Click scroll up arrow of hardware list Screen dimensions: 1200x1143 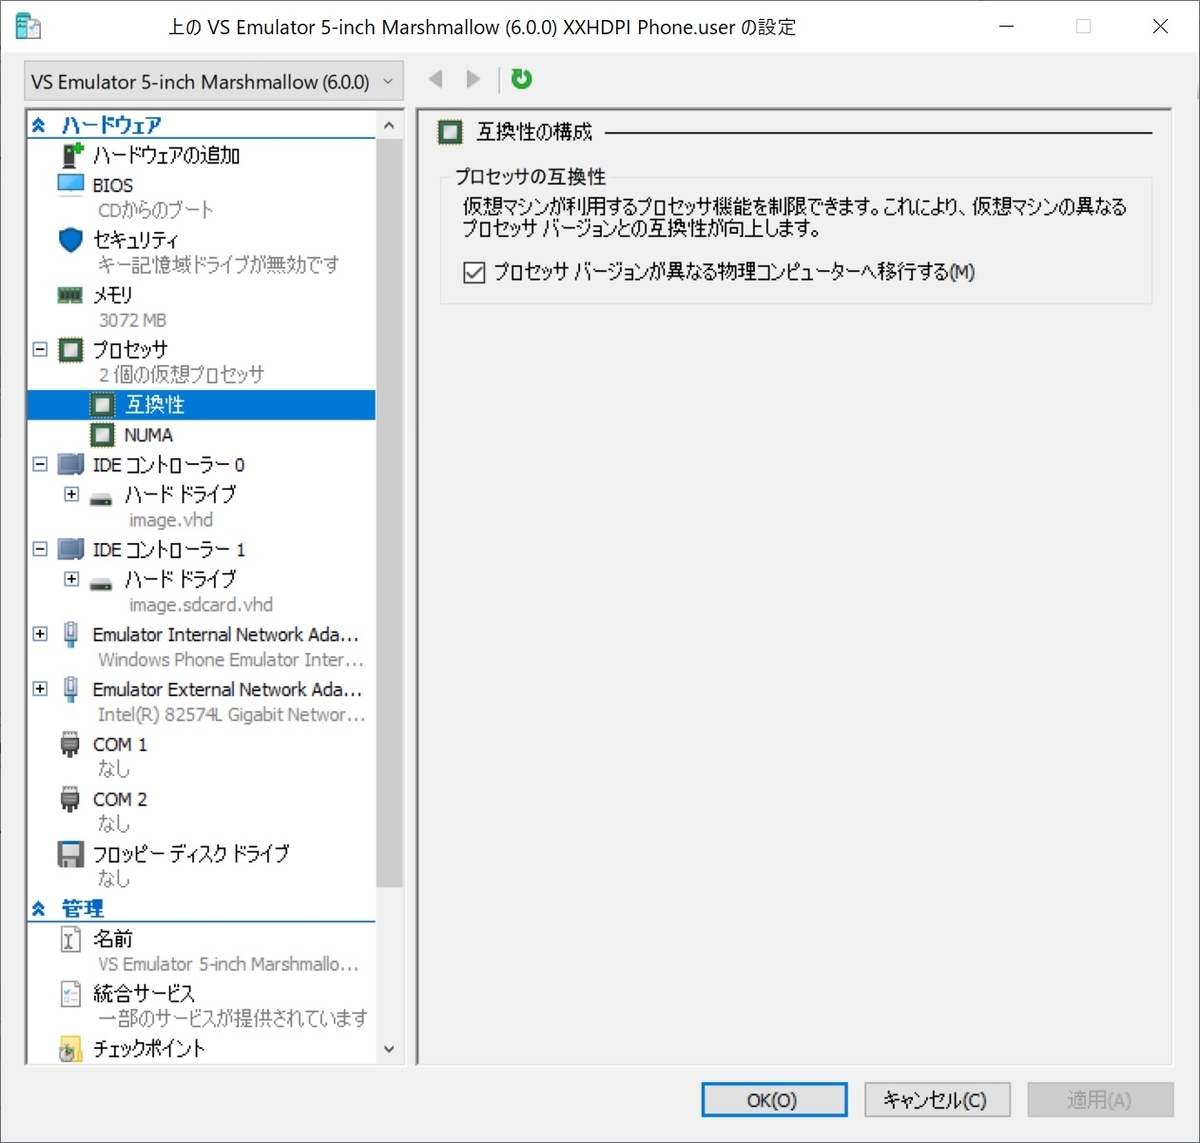(389, 125)
